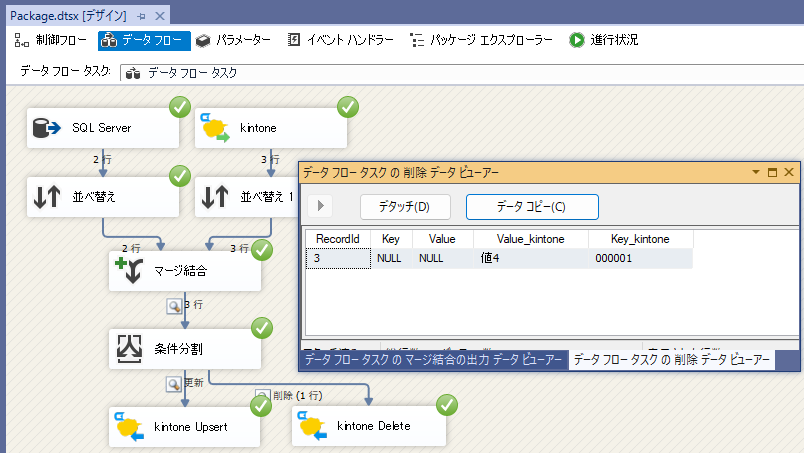Select the NULL cell in Value column

[x=443, y=258]
